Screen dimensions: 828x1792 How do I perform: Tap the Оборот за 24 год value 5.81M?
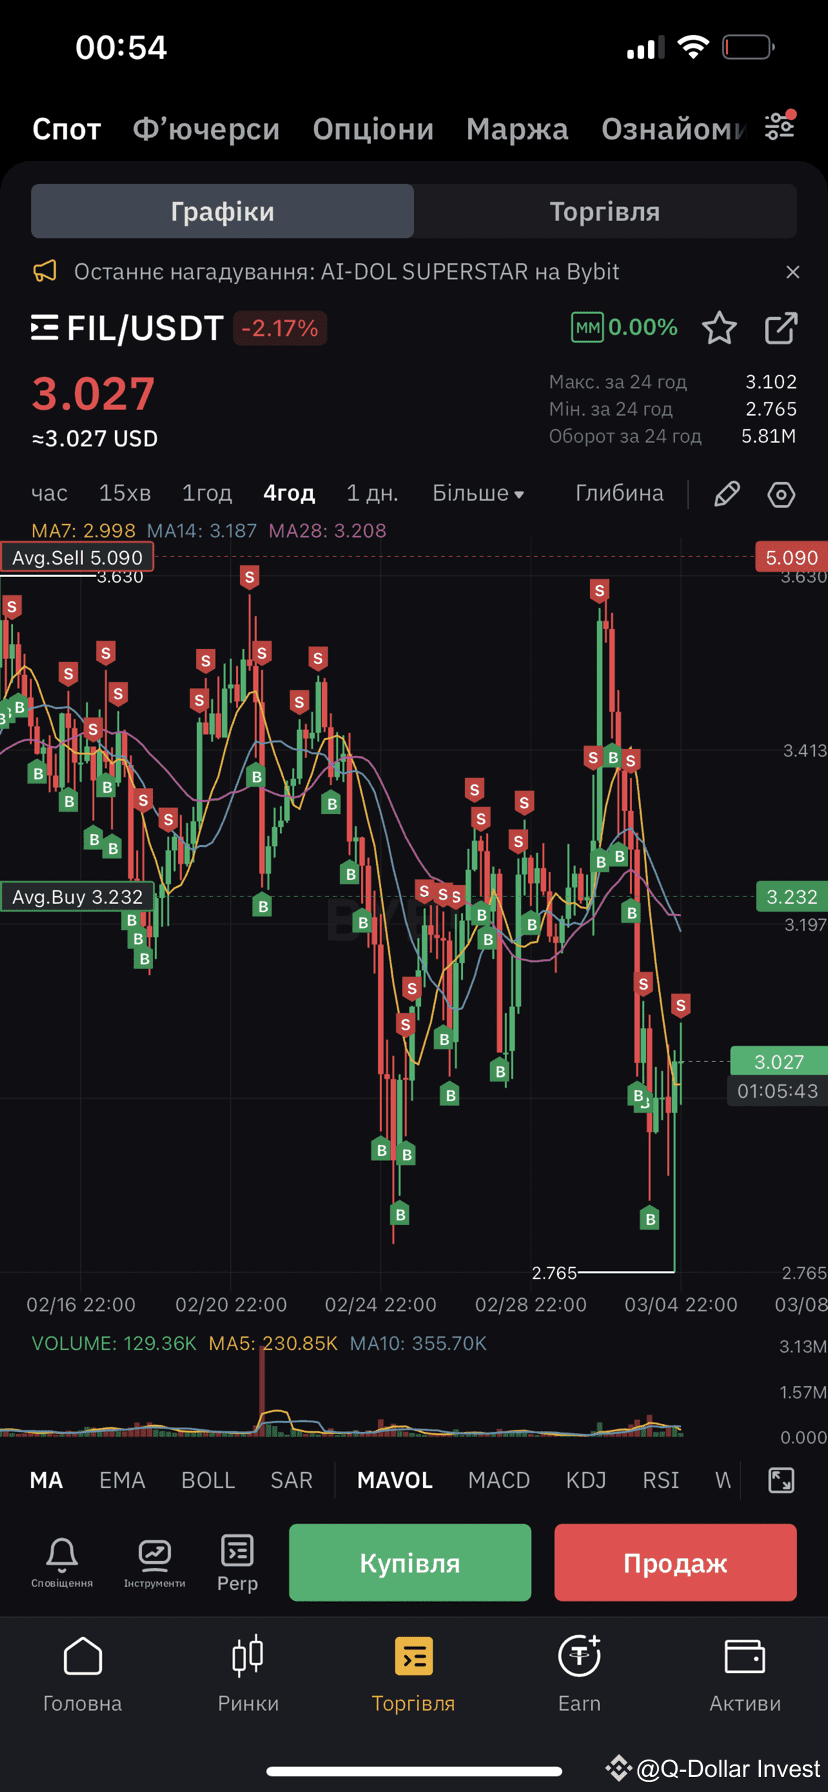point(769,436)
